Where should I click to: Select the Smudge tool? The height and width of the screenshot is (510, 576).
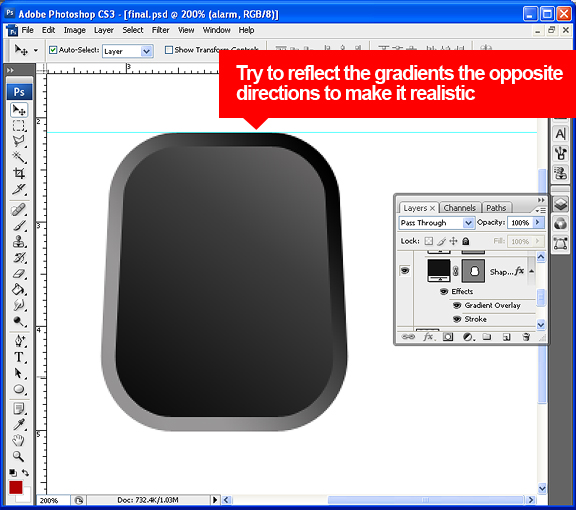pyautogui.click(x=19, y=305)
